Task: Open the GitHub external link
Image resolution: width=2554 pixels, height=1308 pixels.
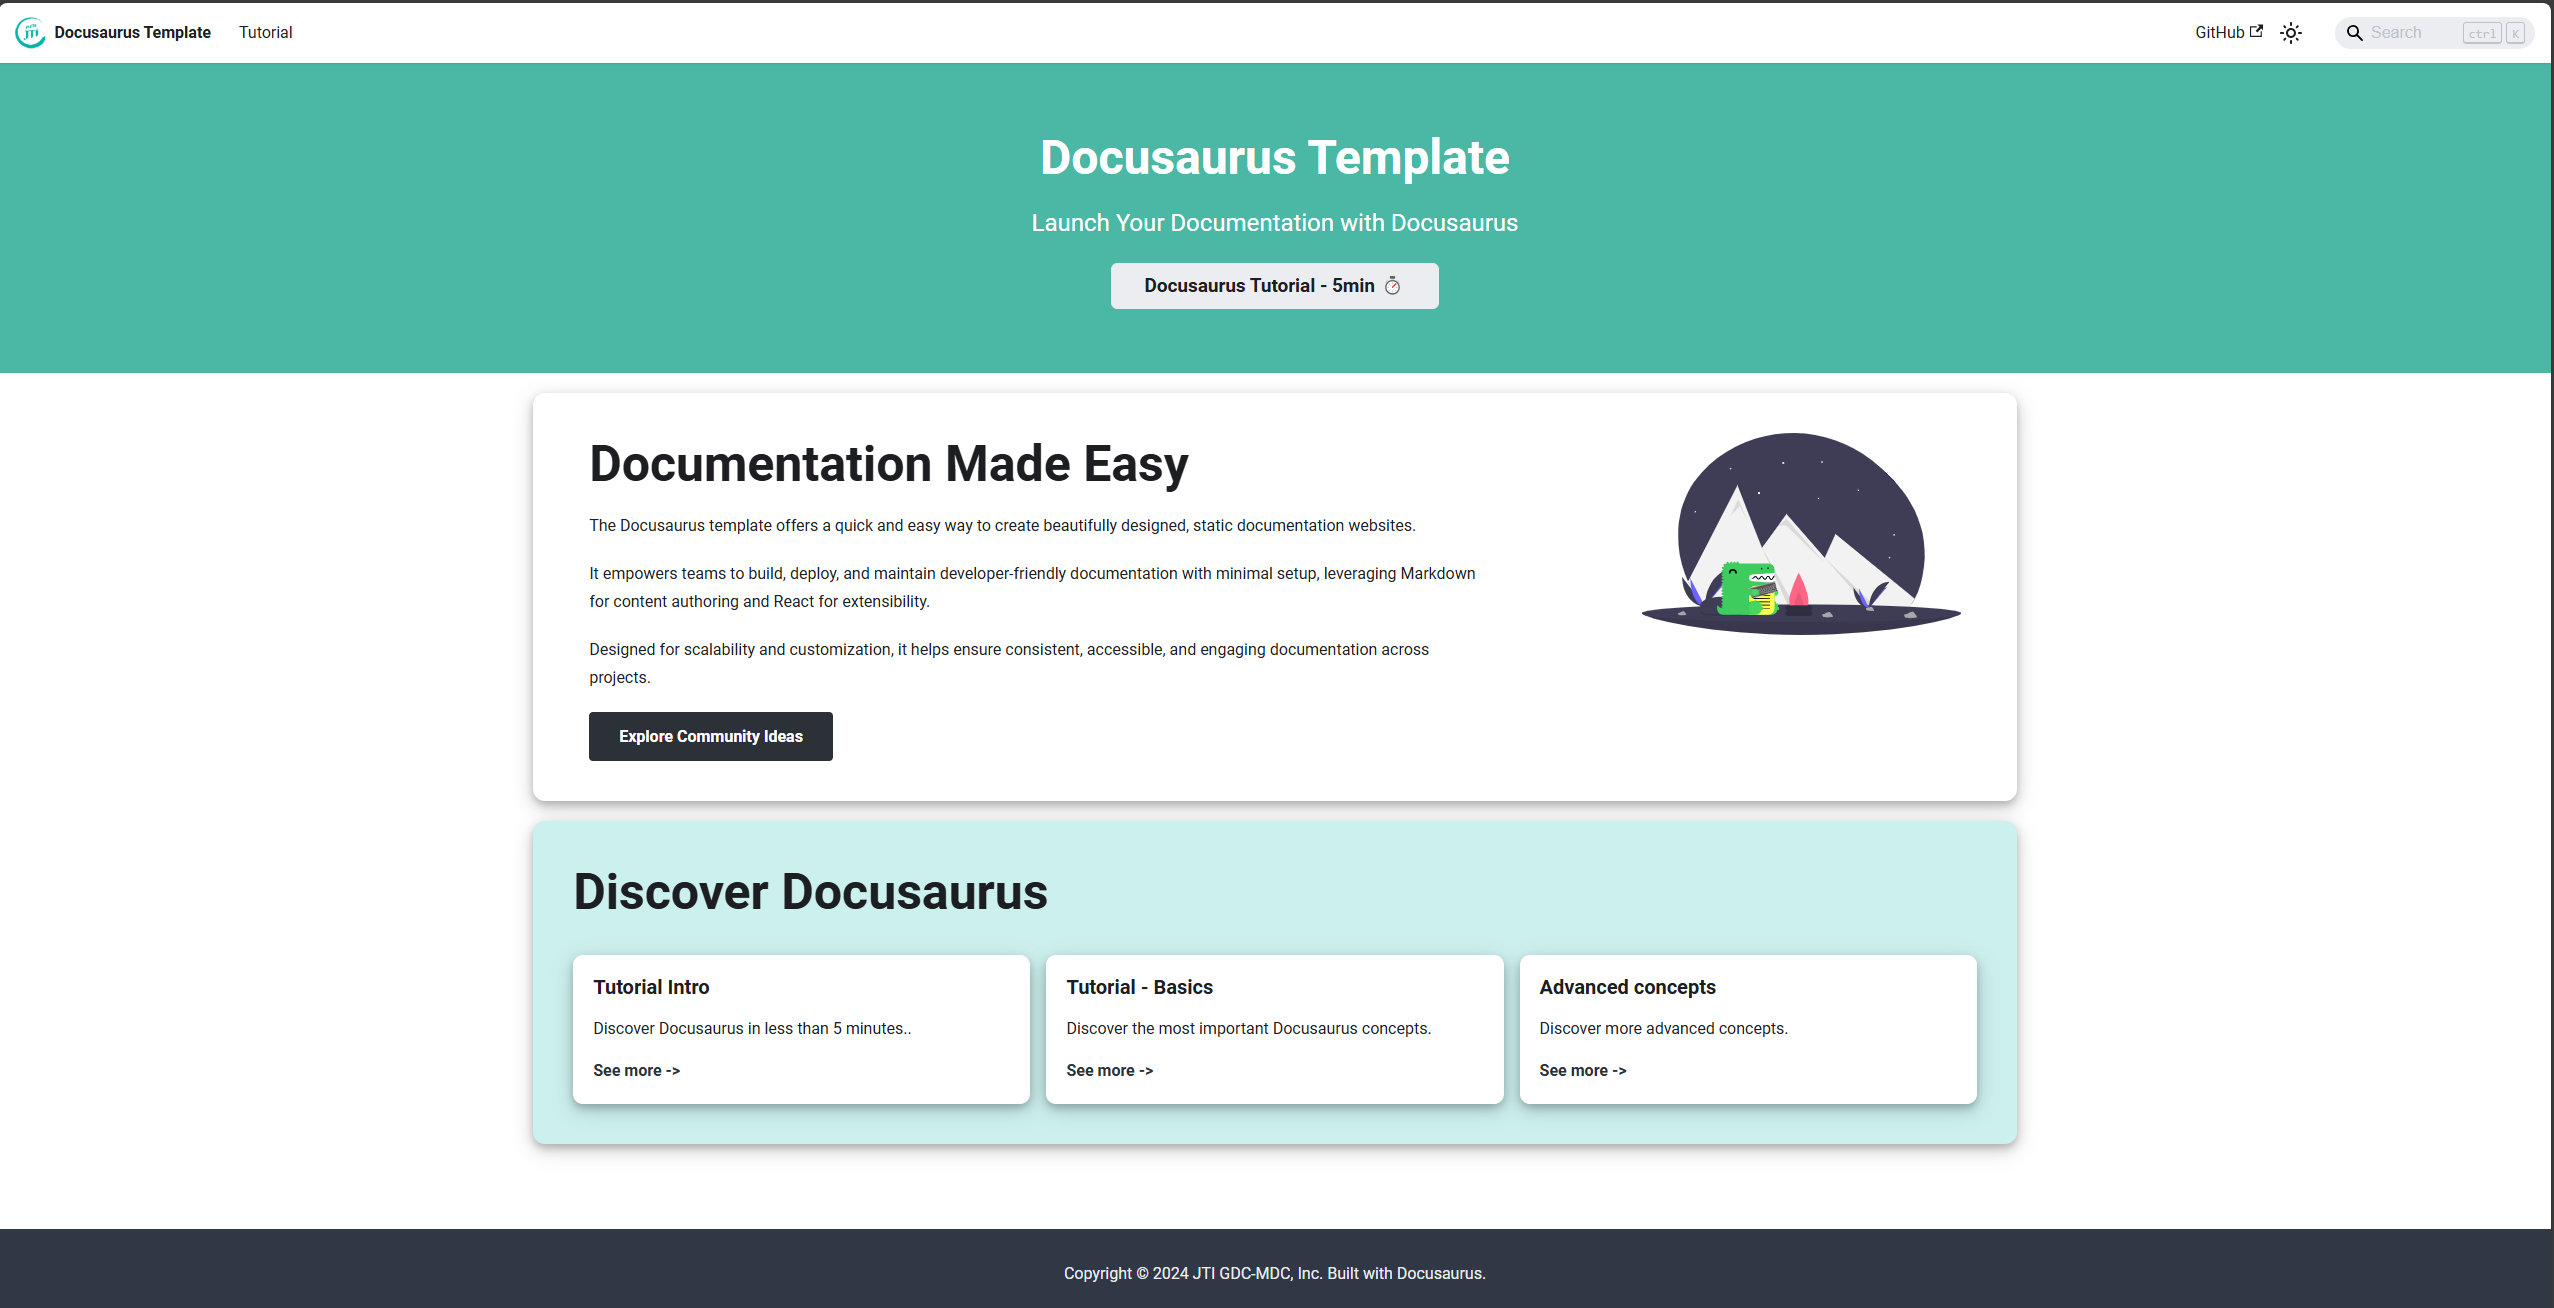Action: (x=2228, y=32)
